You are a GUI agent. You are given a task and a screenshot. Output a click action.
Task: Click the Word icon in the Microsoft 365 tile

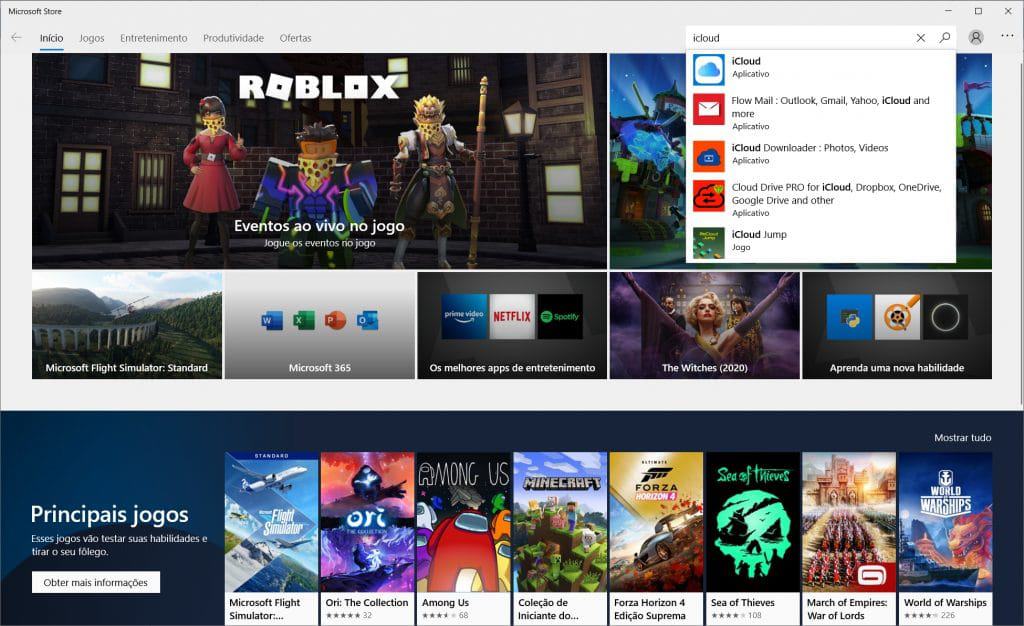click(x=272, y=321)
